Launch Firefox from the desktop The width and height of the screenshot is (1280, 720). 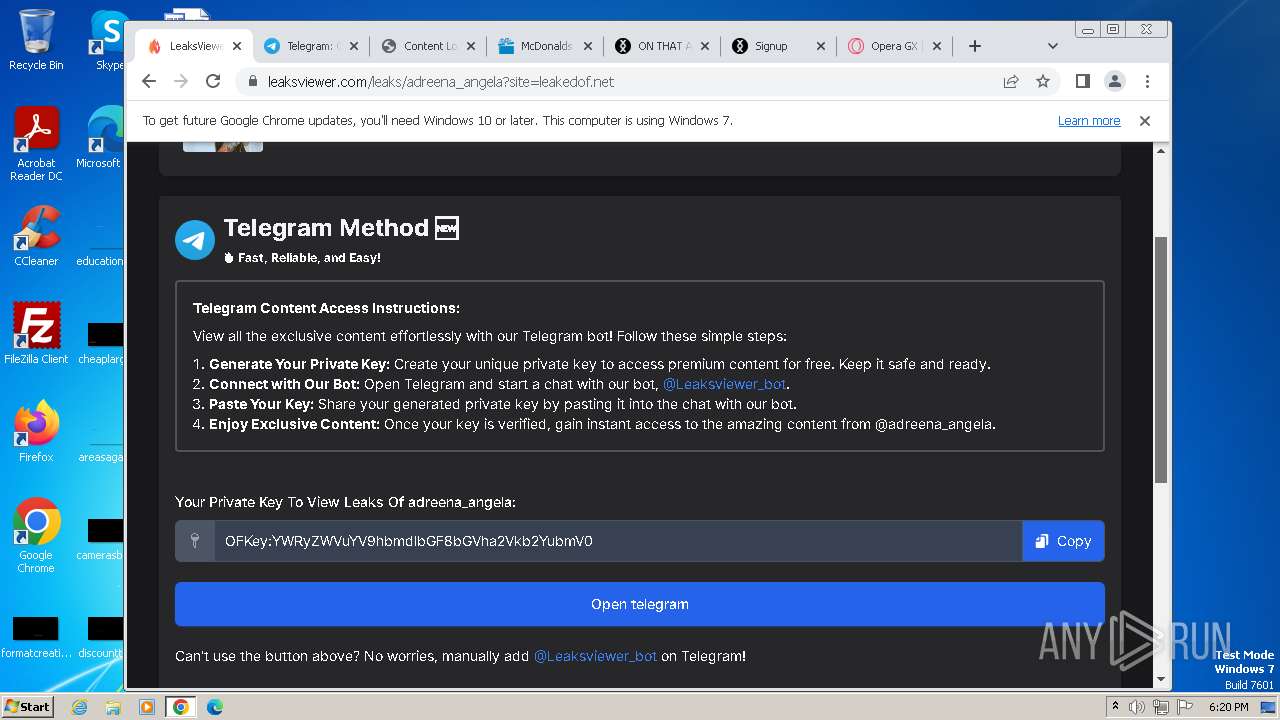point(36,432)
